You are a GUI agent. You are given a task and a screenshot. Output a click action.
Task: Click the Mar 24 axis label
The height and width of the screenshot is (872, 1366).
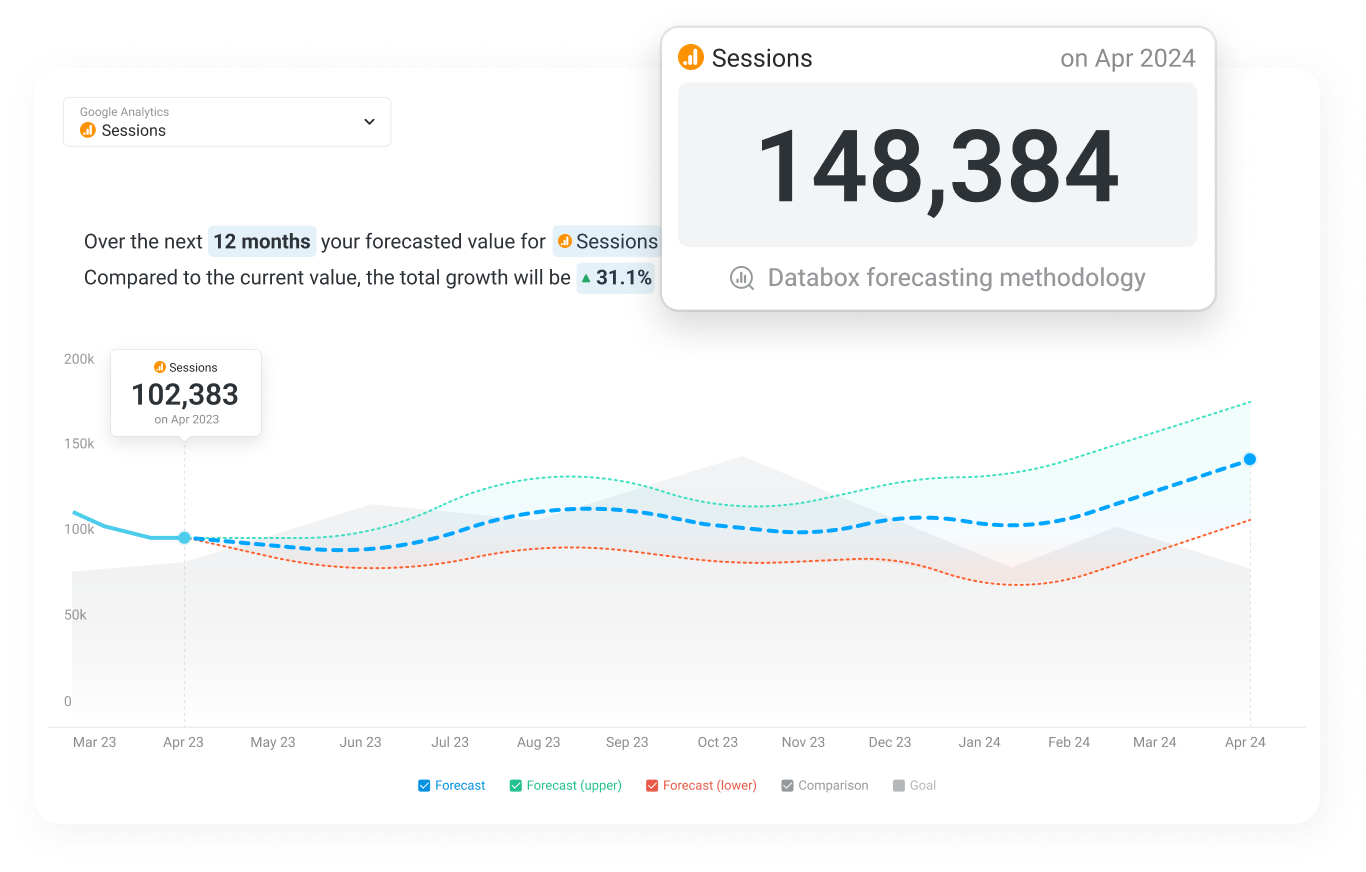coord(1154,742)
